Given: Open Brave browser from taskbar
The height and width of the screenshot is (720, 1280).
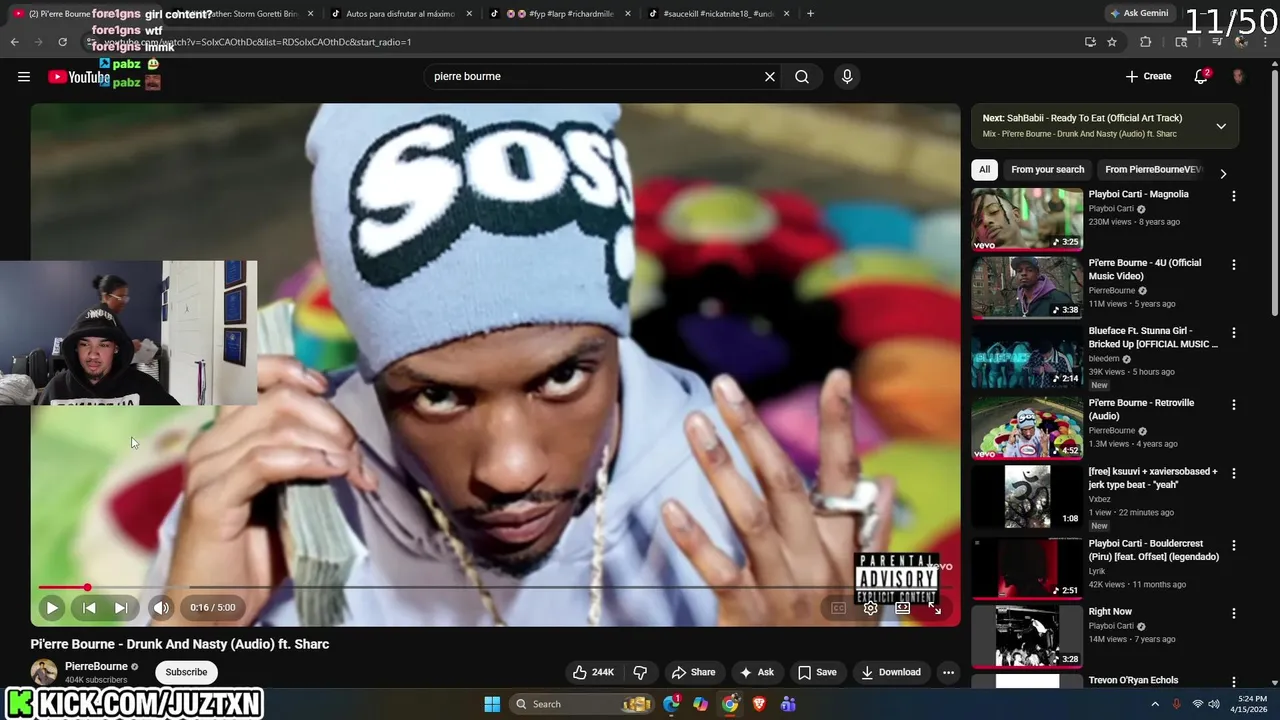Looking at the screenshot, I should click(759, 704).
